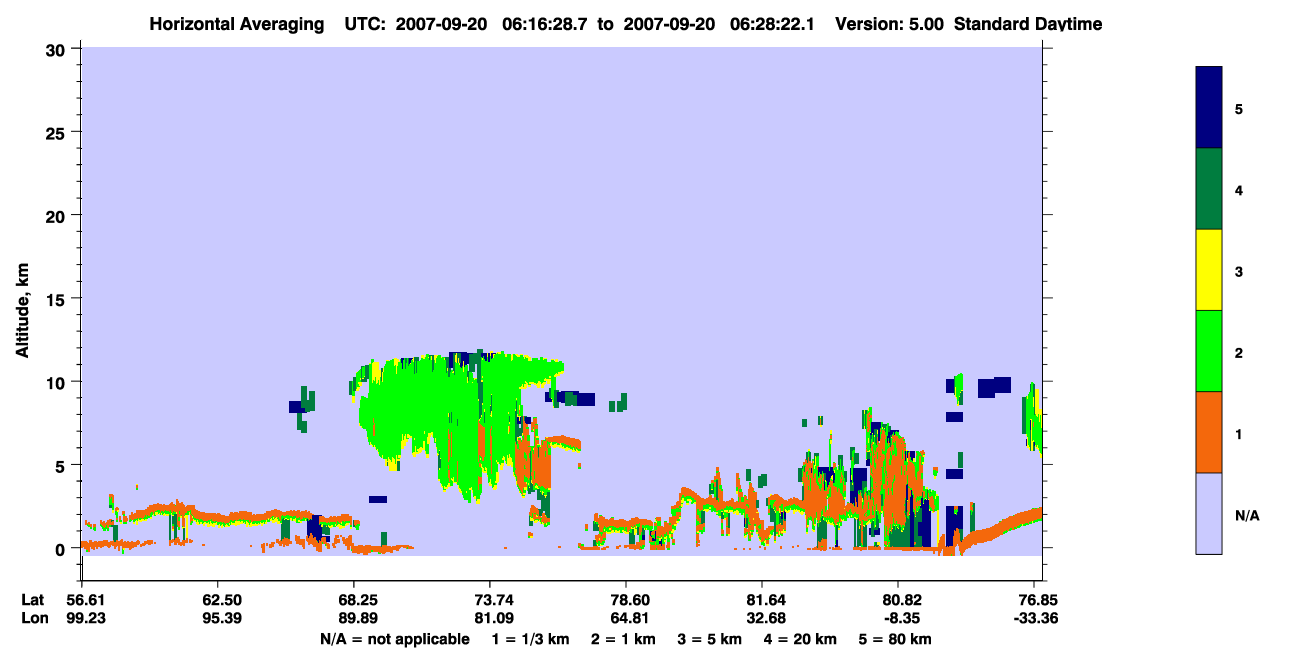This screenshot has height=667, width=1300.
Task: Click the 'Lat' row label
Action: [x=32, y=599]
